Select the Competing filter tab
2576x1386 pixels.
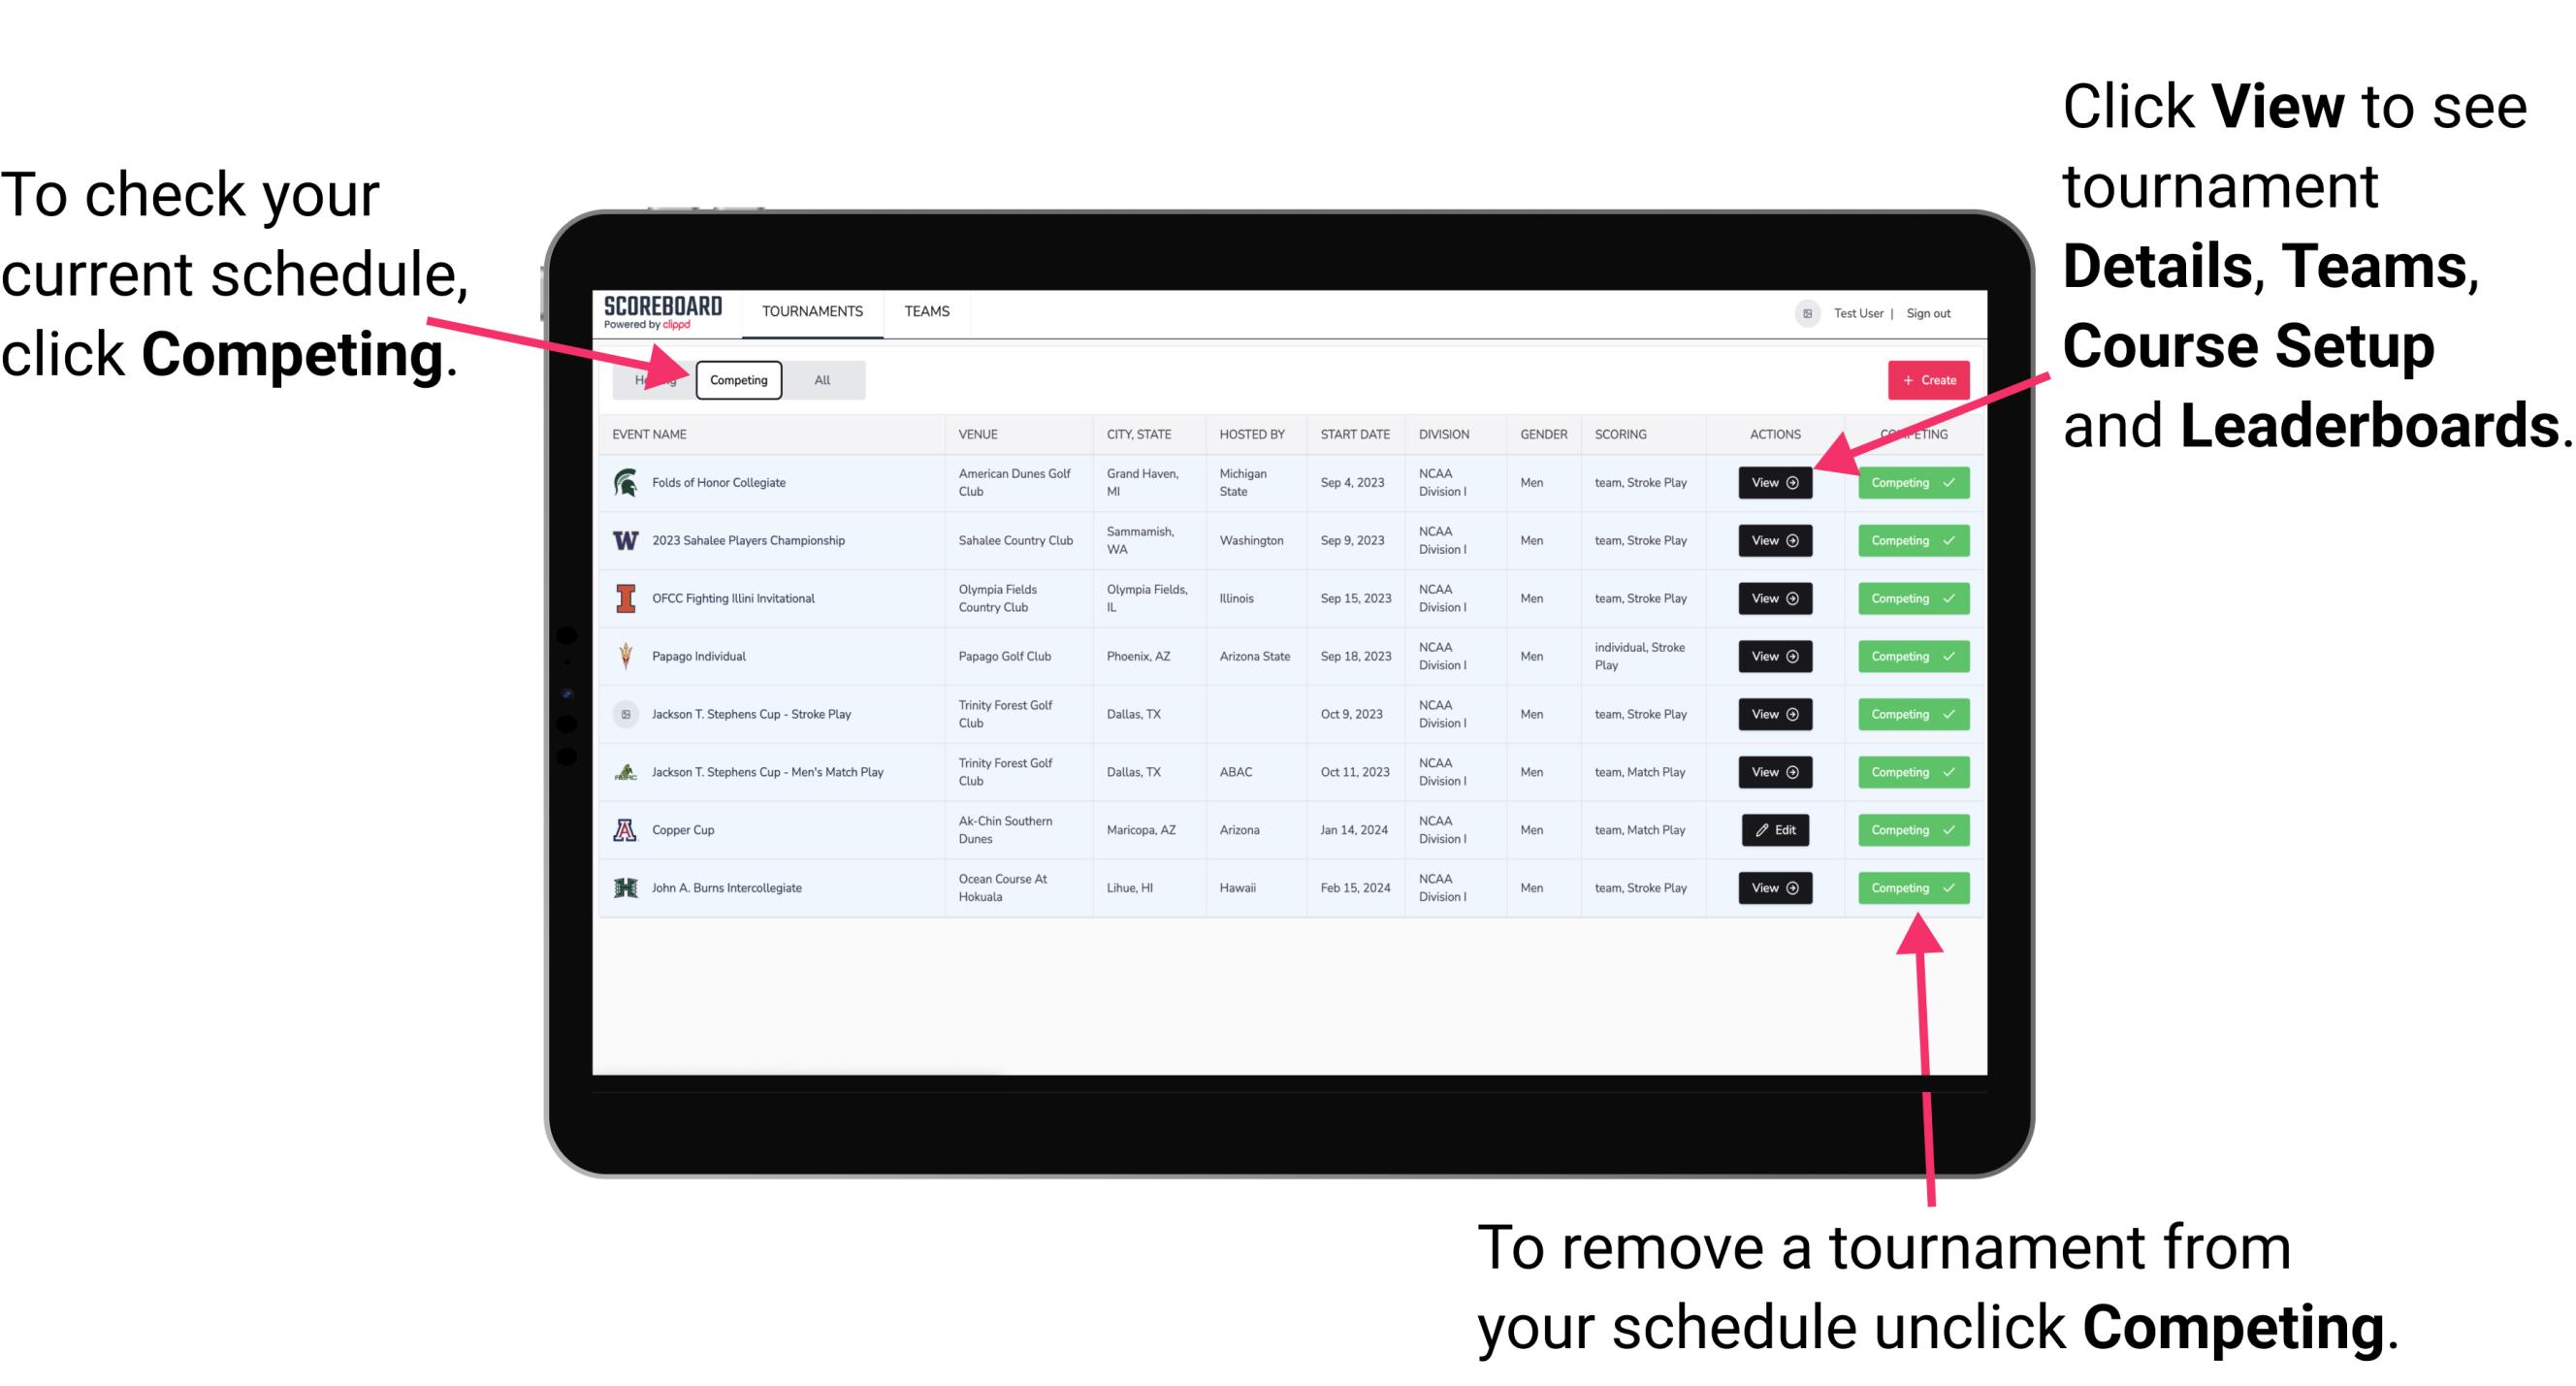pyautogui.click(x=737, y=379)
